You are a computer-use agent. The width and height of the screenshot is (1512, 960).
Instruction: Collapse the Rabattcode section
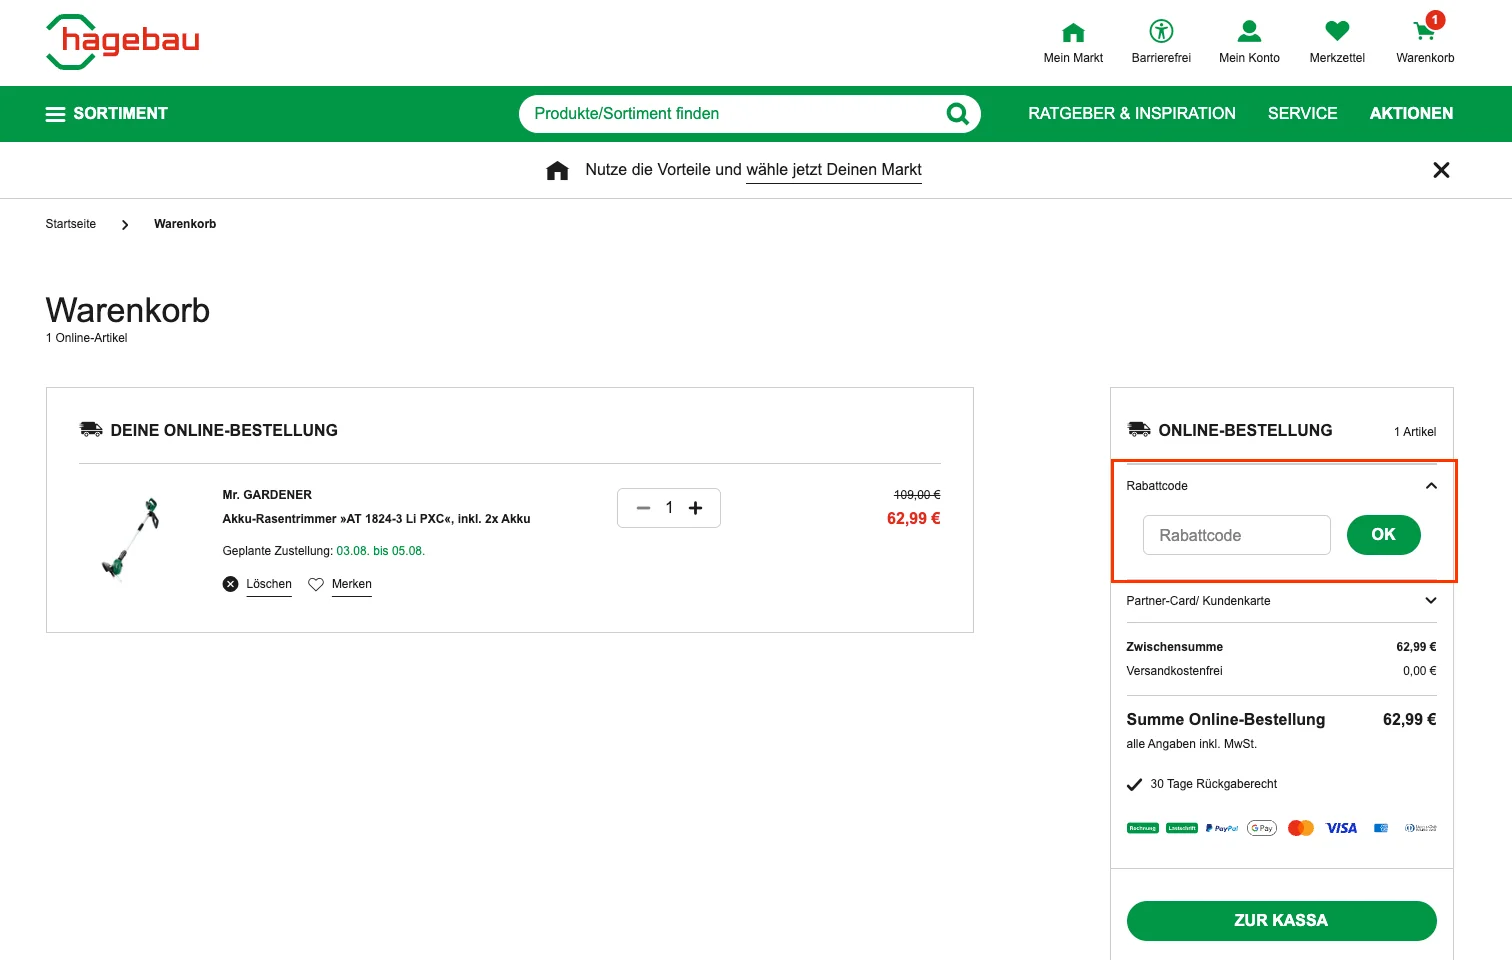[x=1431, y=486]
